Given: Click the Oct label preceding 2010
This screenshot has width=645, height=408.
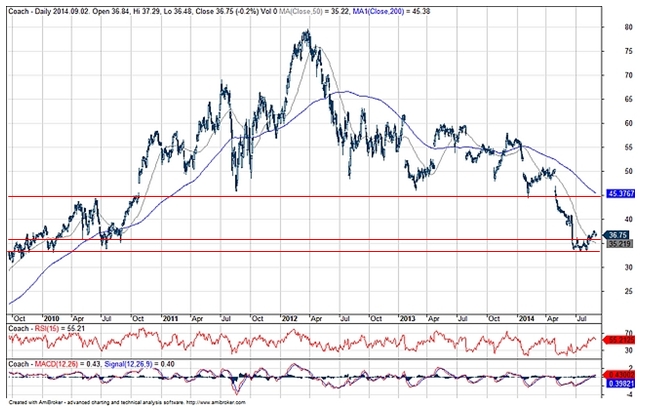Looking at the screenshot, I should pos(19,319).
